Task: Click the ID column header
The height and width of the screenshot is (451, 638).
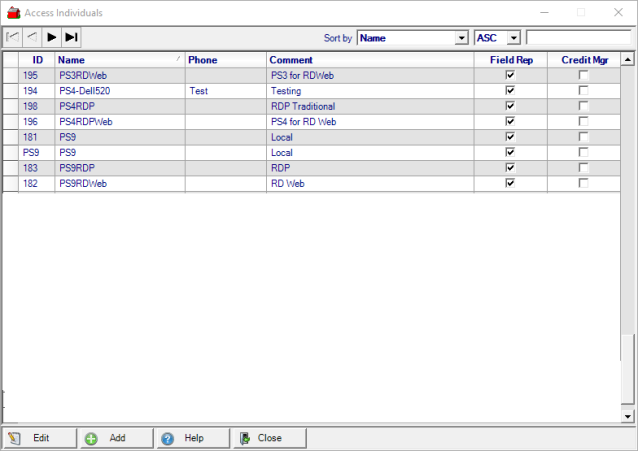Action: click(37, 60)
